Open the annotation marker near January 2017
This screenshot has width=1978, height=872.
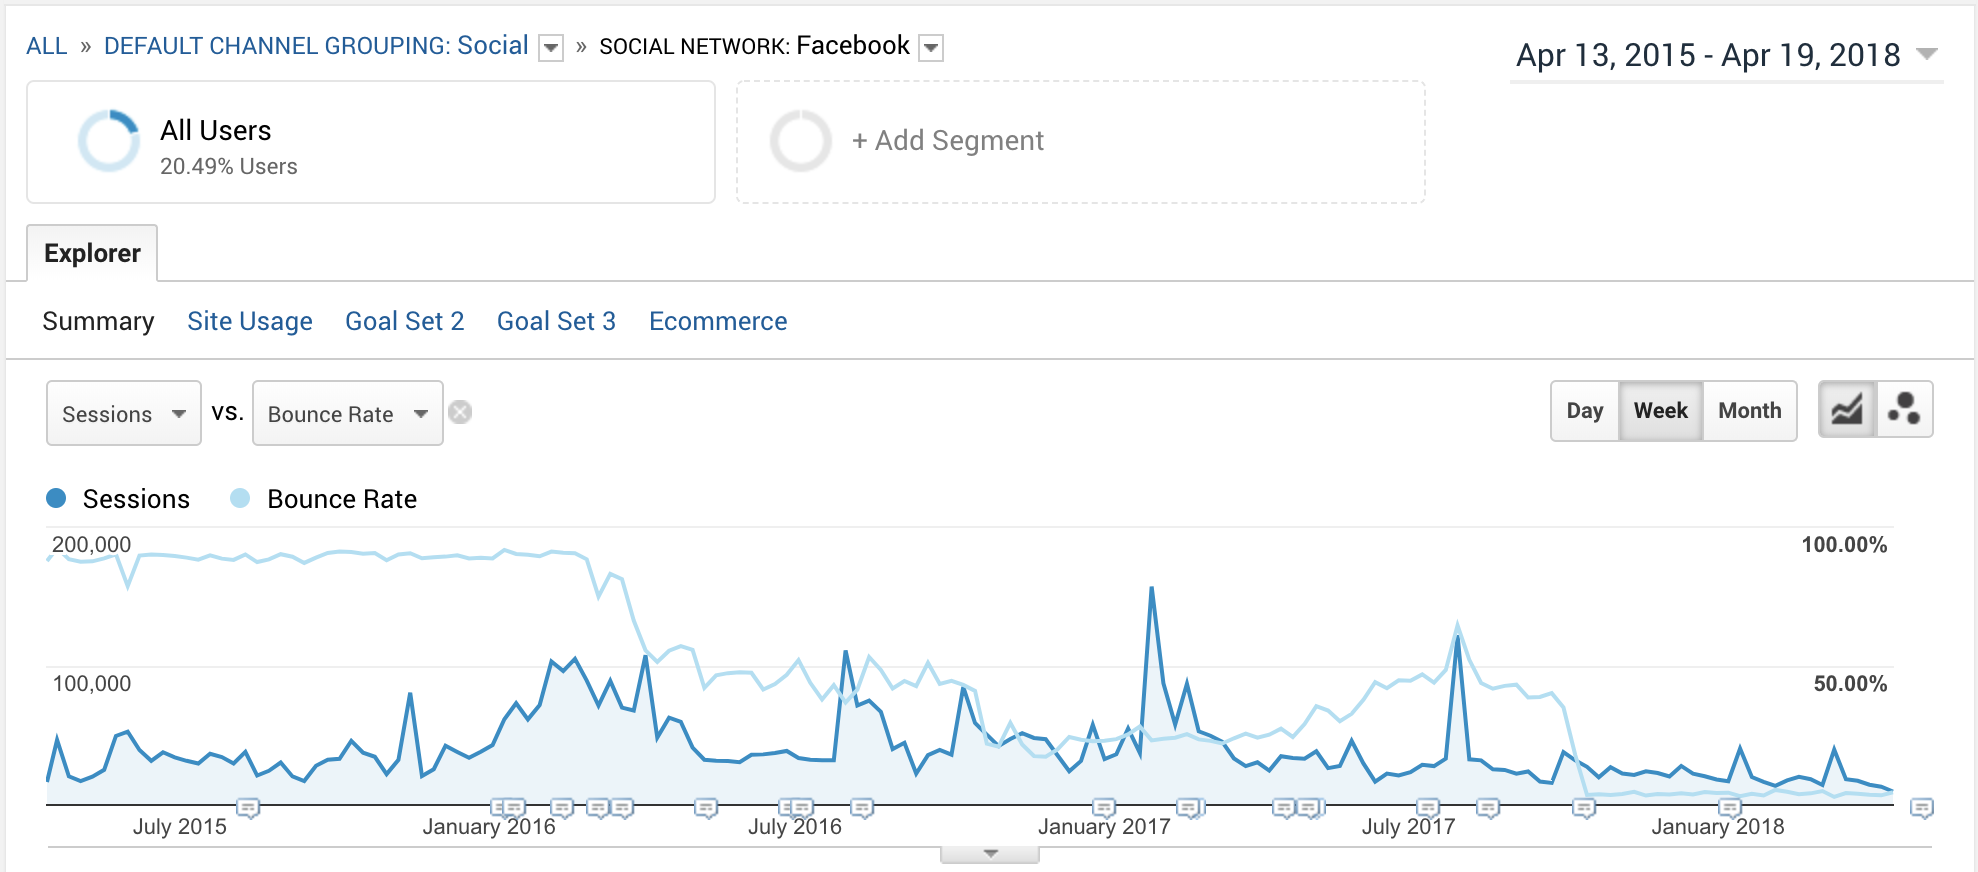(x=1103, y=807)
